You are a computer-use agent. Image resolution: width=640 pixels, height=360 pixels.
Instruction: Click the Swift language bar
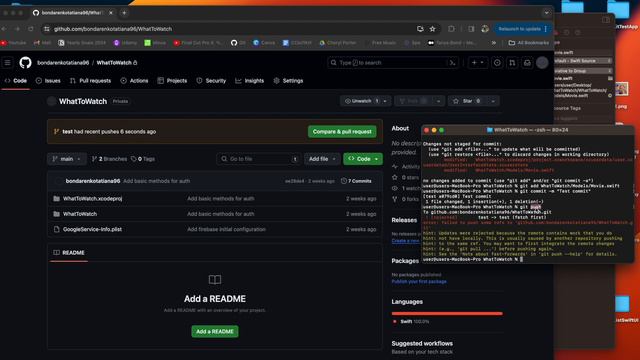pos(447,313)
